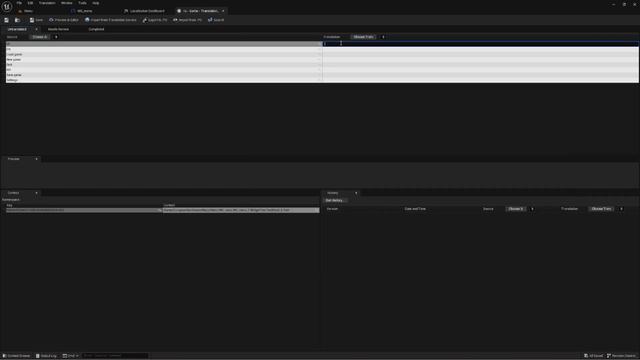Switch to the Completed tab
640x360 pixels.
point(96,29)
